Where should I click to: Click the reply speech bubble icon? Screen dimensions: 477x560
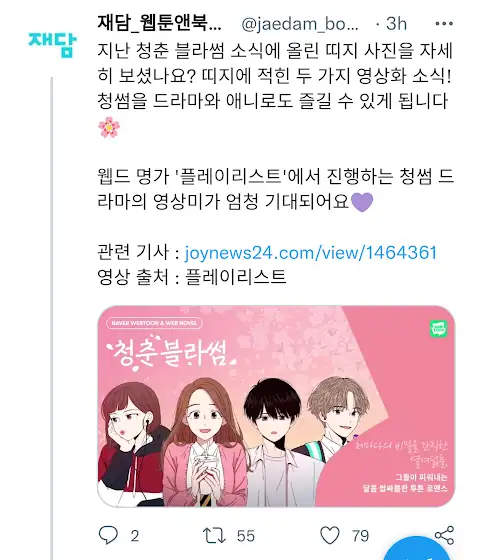pos(108,535)
